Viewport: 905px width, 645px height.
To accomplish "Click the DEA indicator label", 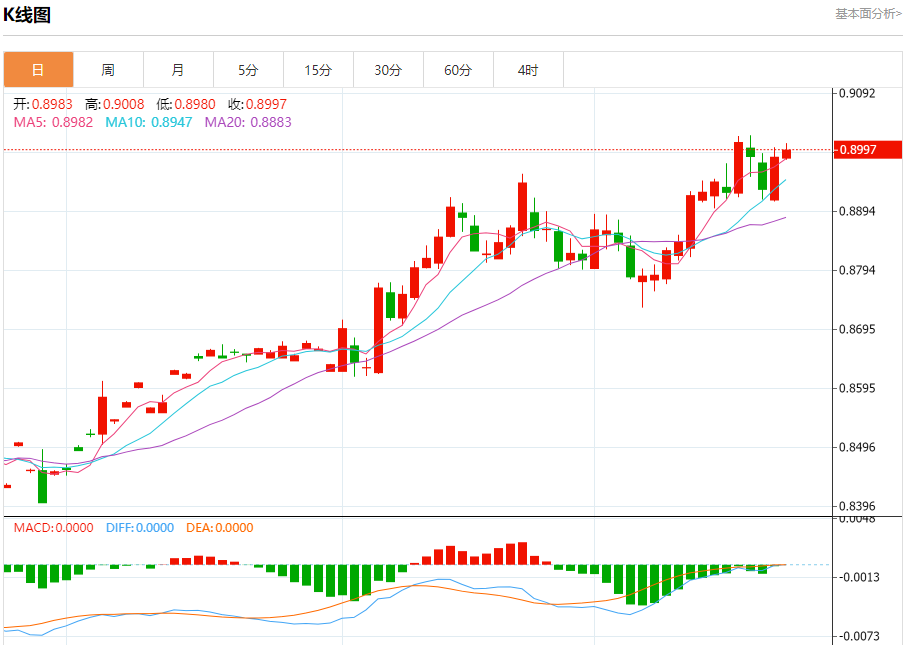I will click(x=218, y=528).
